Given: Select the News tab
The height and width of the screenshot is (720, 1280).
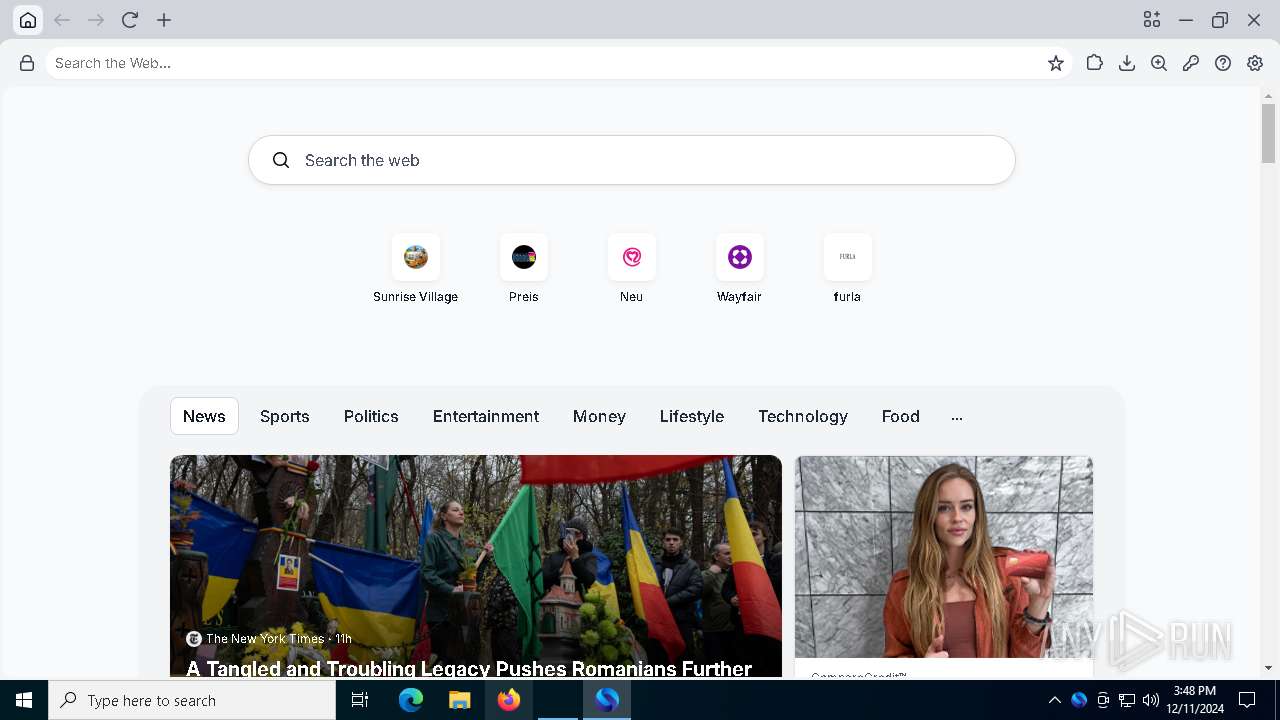Looking at the screenshot, I should [x=204, y=416].
